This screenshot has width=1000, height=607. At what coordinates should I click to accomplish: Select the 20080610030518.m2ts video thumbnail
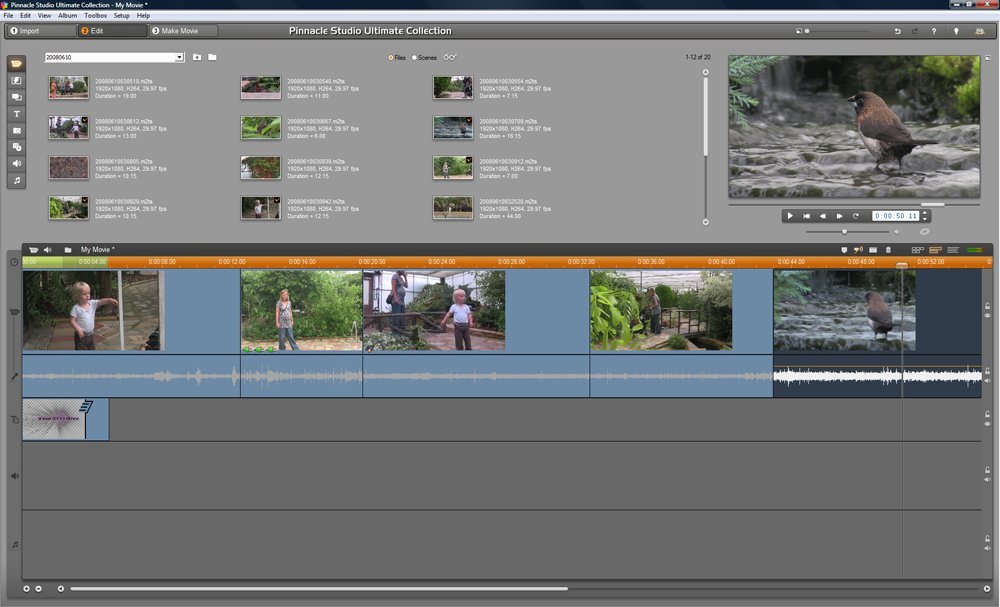click(69, 88)
